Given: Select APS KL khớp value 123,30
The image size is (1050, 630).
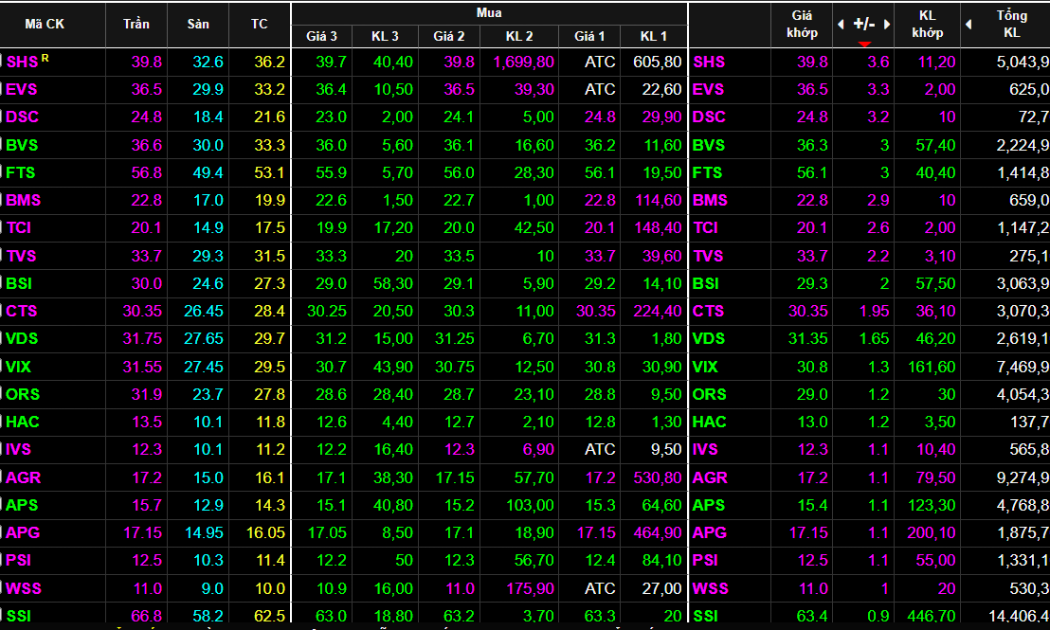Looking at the screenshot, I should [931, 505].
